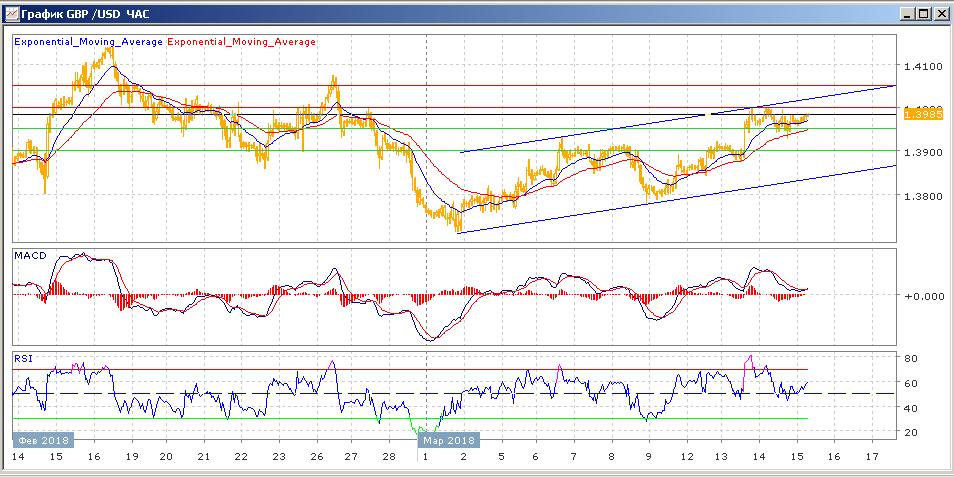Click the 1.4100 price axis label
The width and height of the screenshot is (954, 477).
[921, 67]
